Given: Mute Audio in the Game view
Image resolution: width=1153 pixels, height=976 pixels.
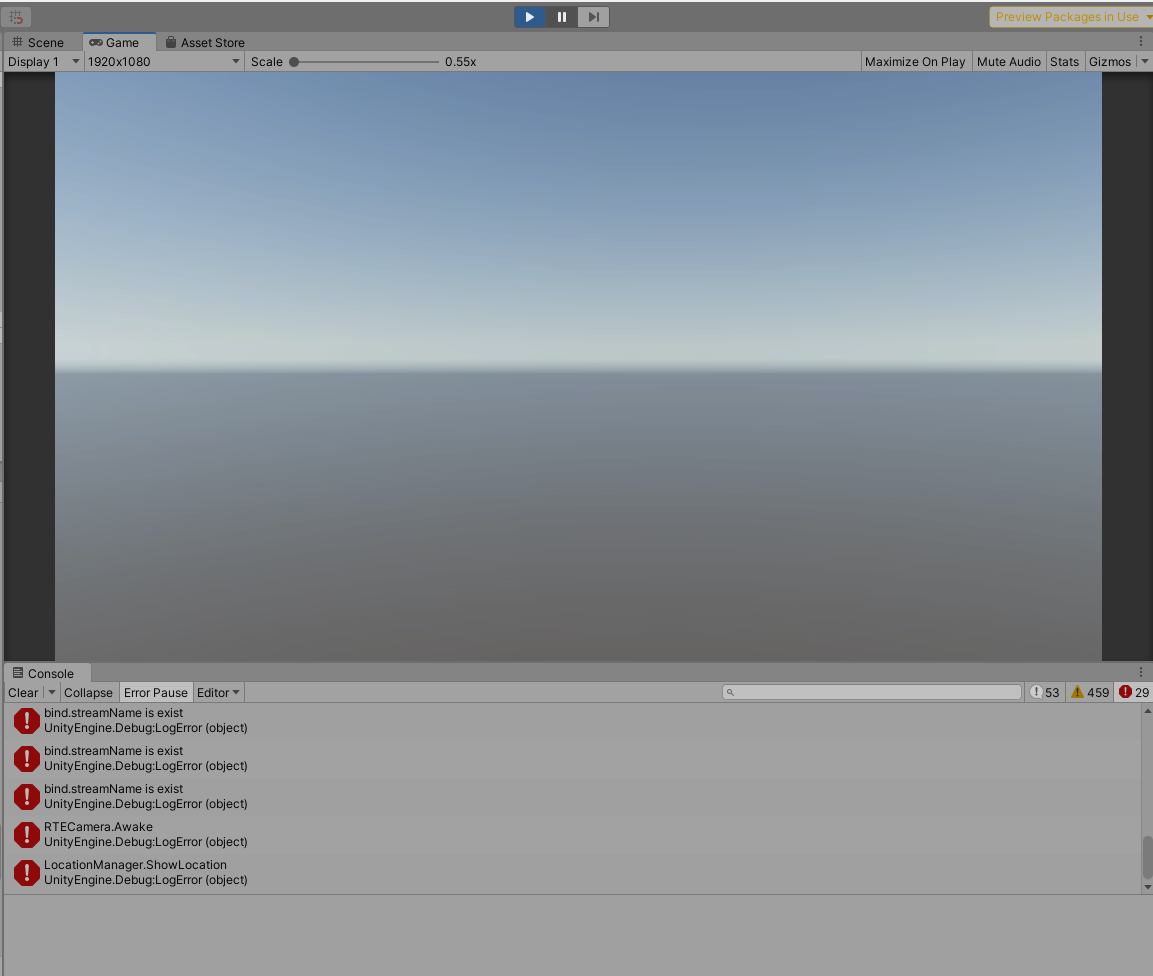Looking at the screenshot, I should tap(1008, 61).
